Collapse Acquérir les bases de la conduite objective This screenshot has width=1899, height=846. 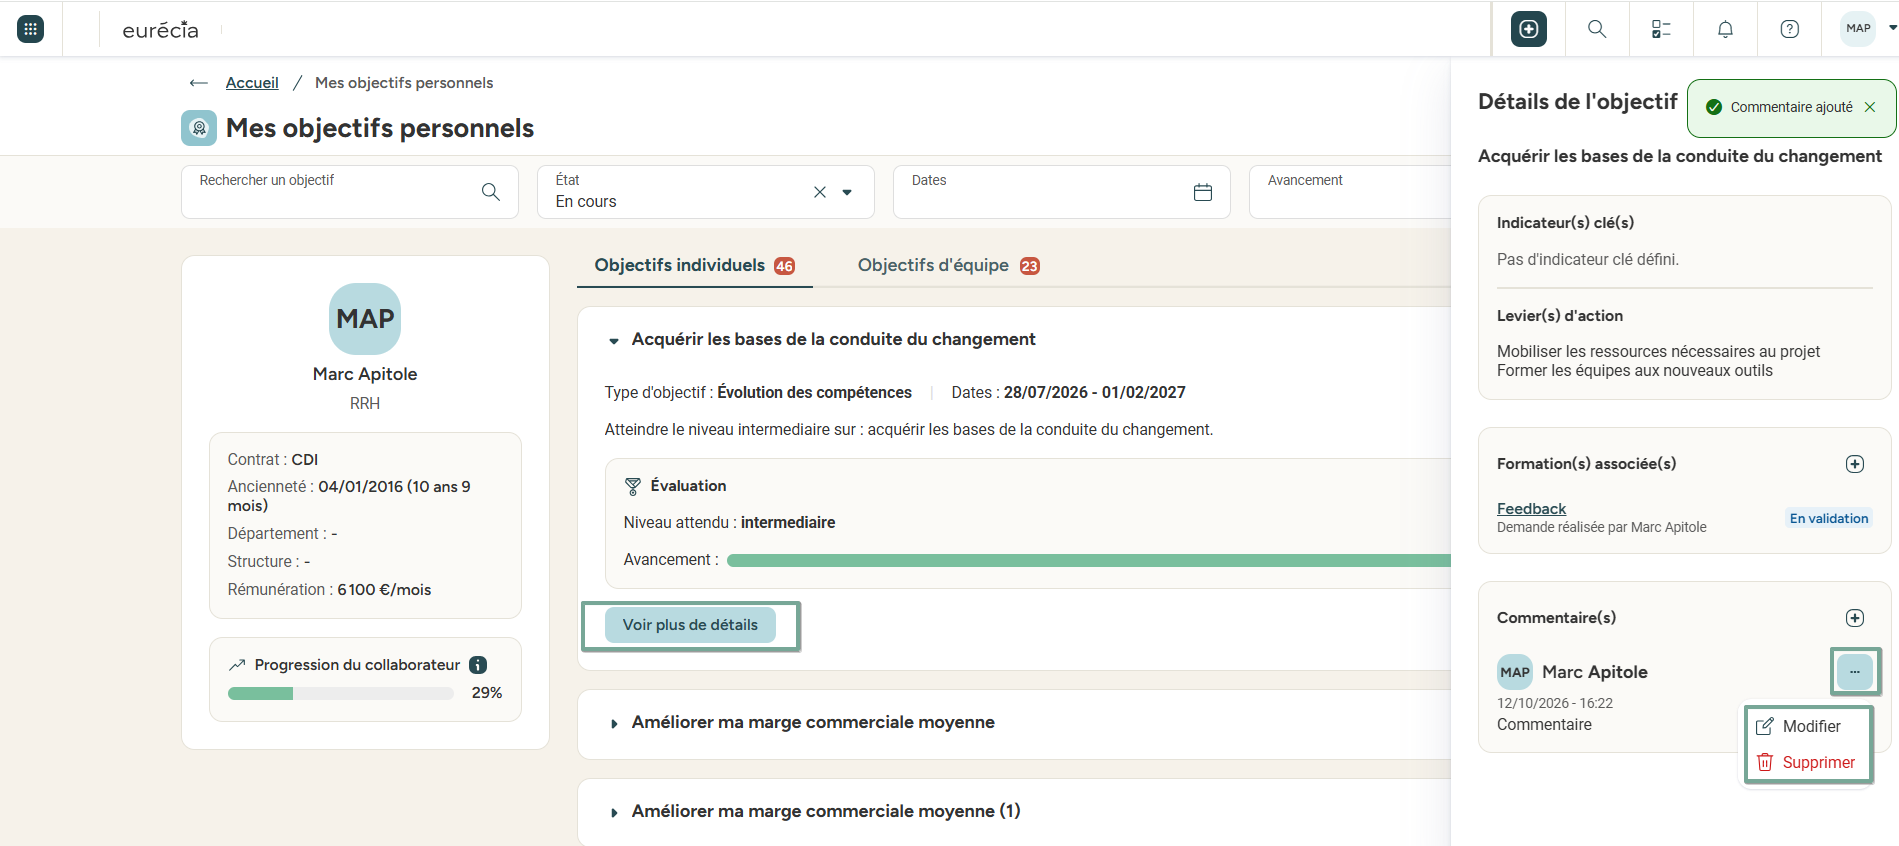614,341
